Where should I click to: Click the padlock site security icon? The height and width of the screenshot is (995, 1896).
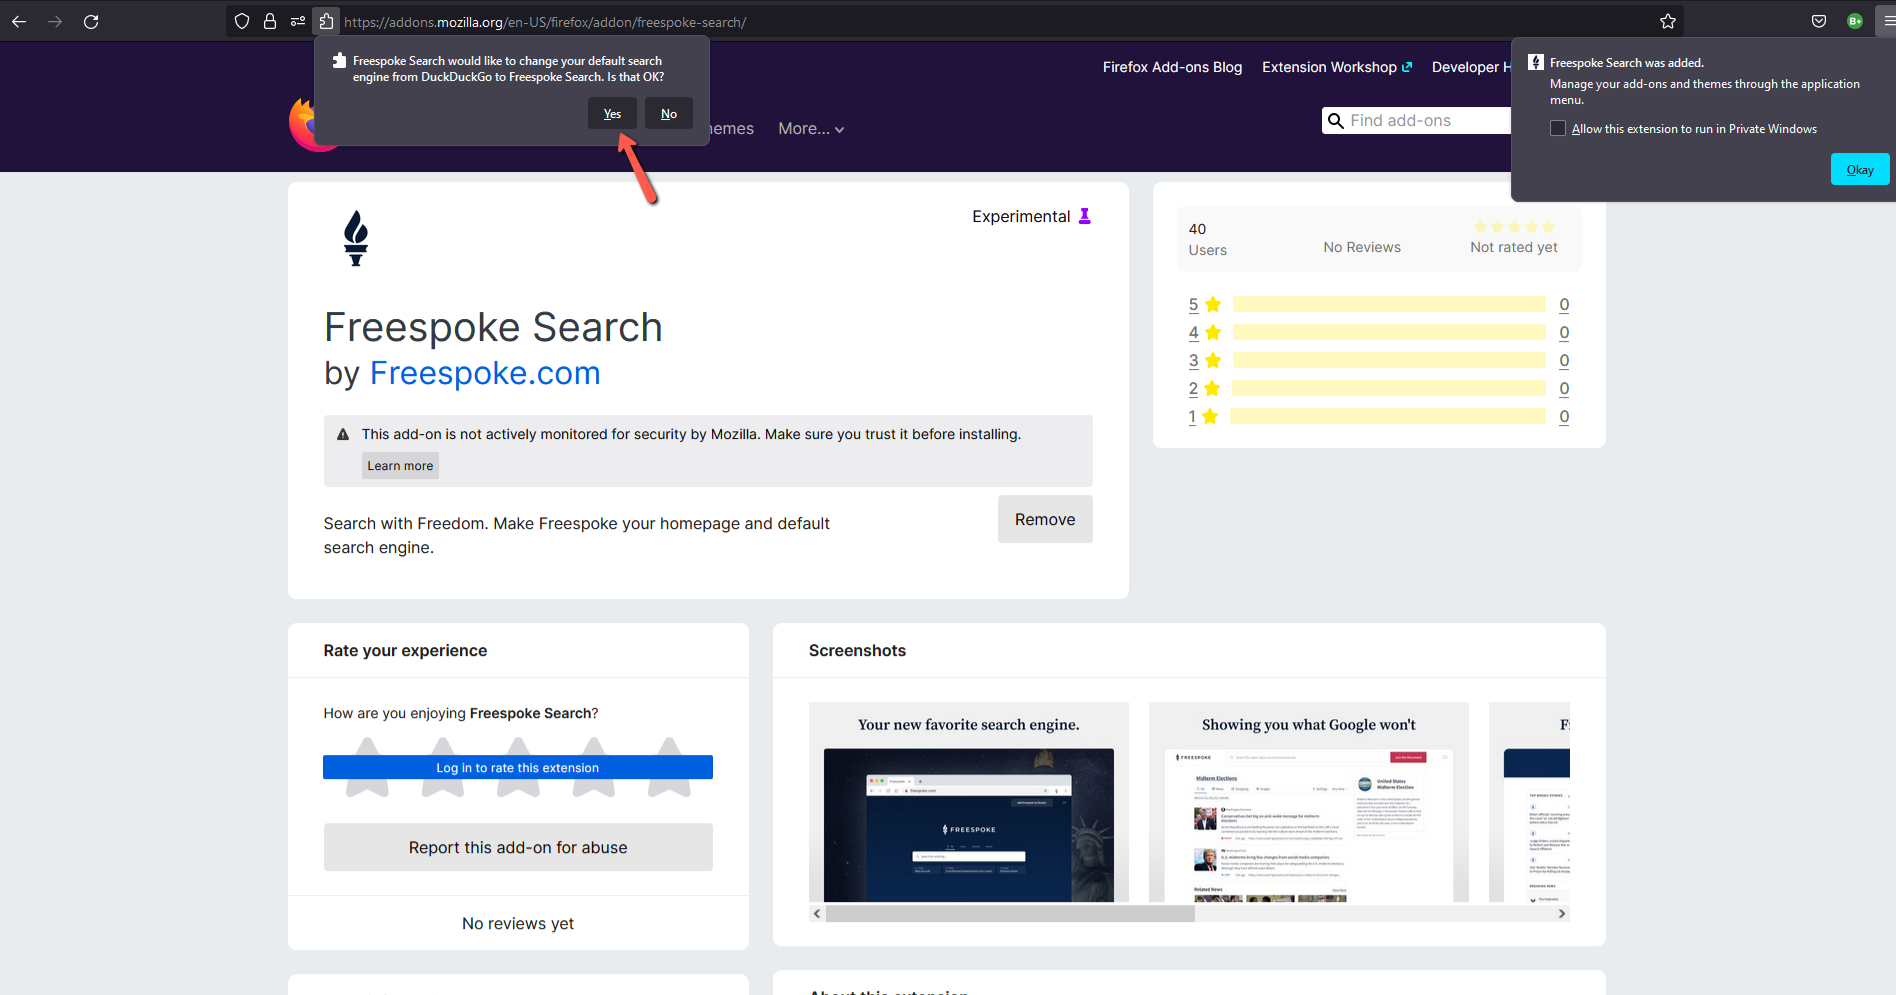[x=270, y=21]
